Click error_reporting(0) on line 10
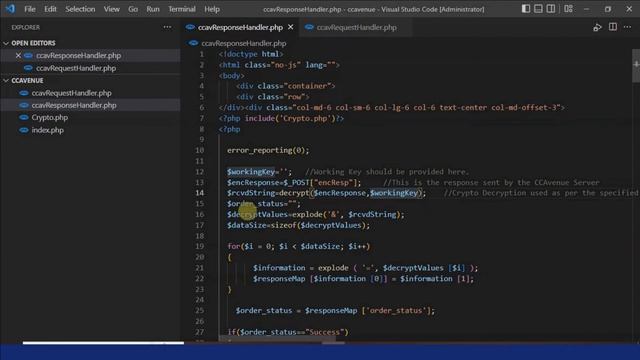 click(268, 150)
